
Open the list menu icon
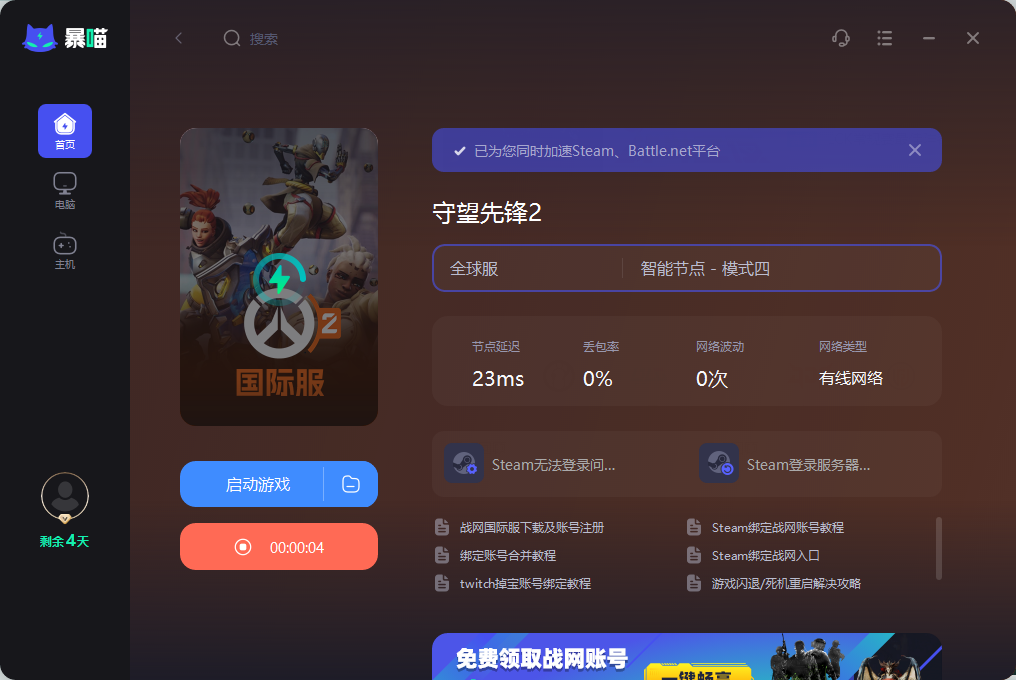[884, 38]
